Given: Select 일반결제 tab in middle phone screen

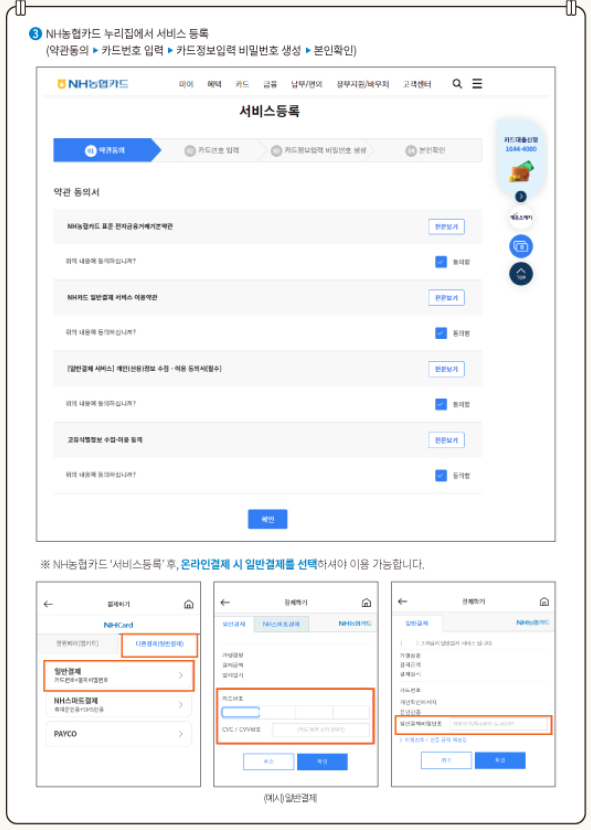Looking at the screenshot, I should point(234,624).
